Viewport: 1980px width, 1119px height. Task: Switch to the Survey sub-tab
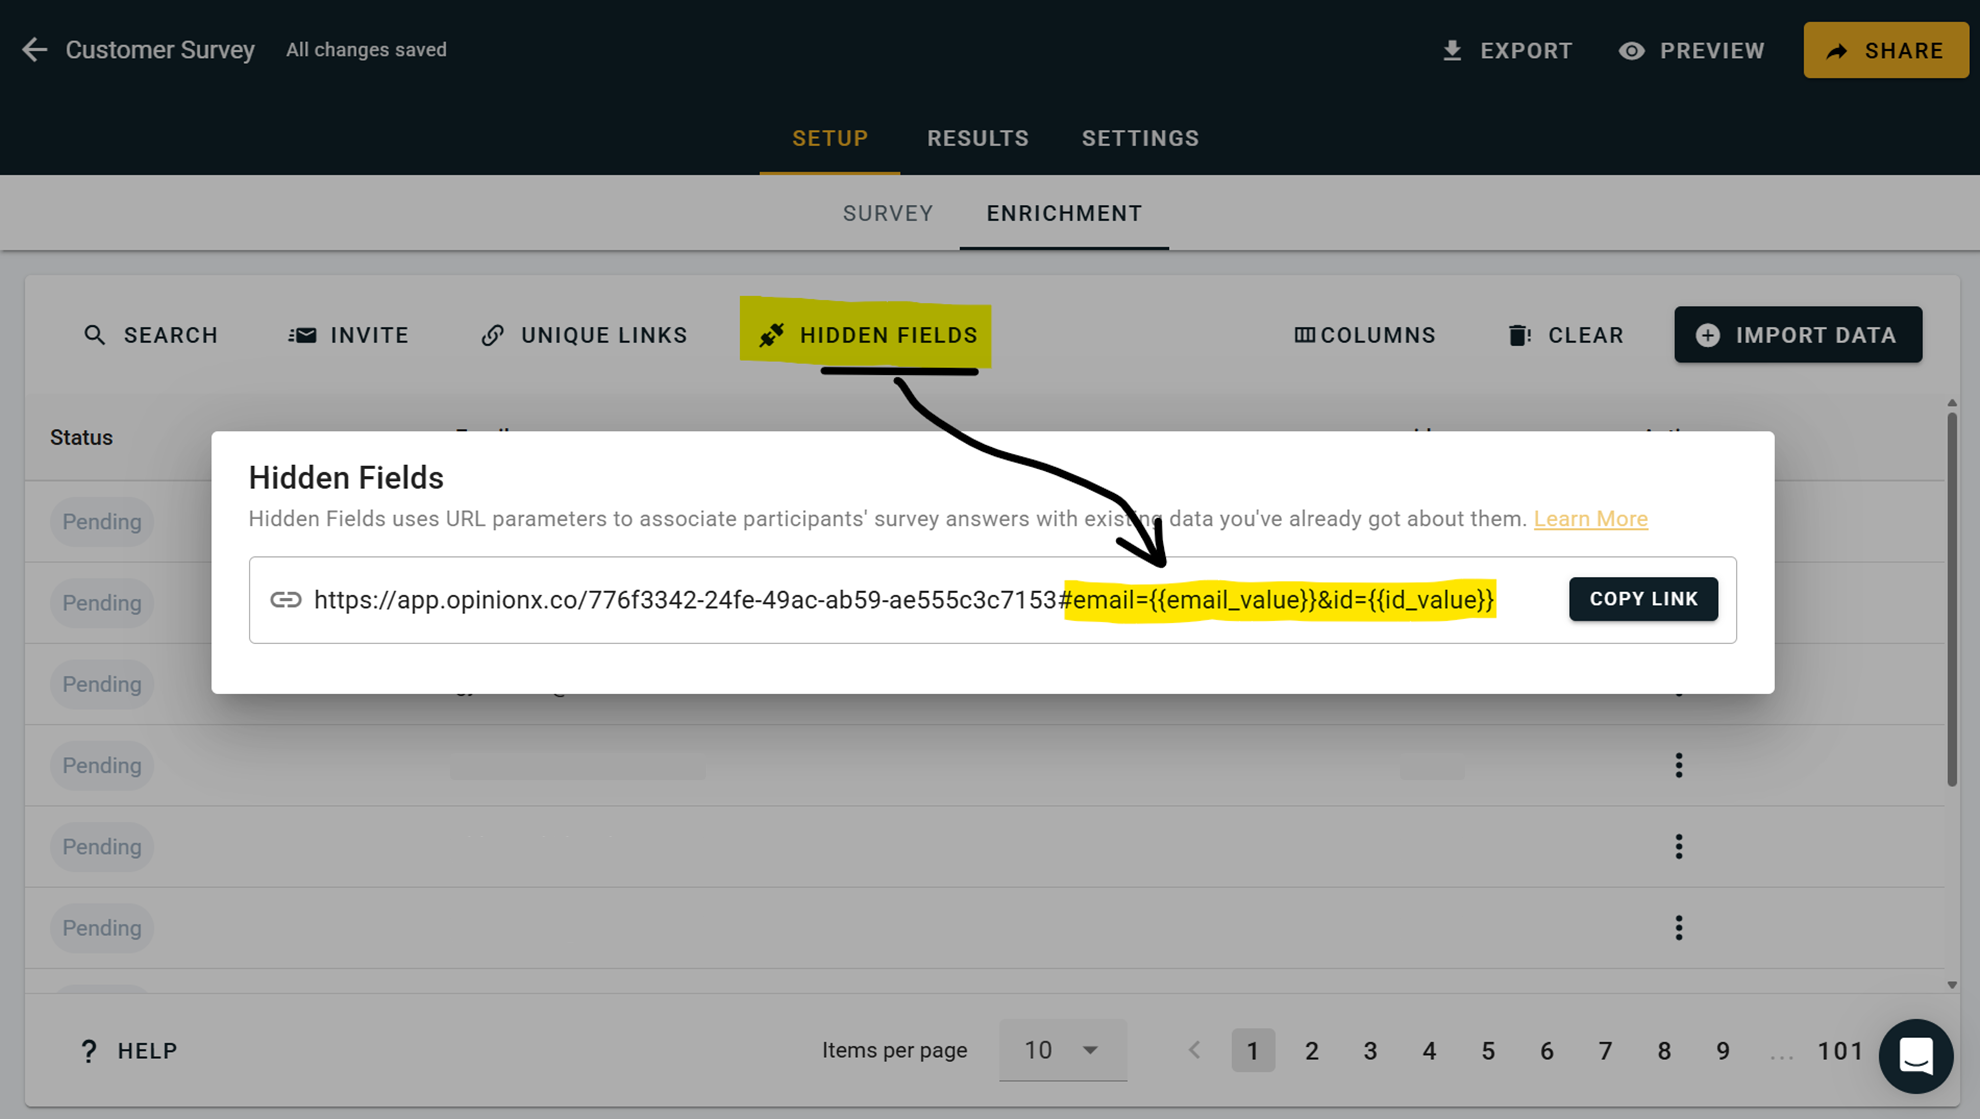coord(887,213)
